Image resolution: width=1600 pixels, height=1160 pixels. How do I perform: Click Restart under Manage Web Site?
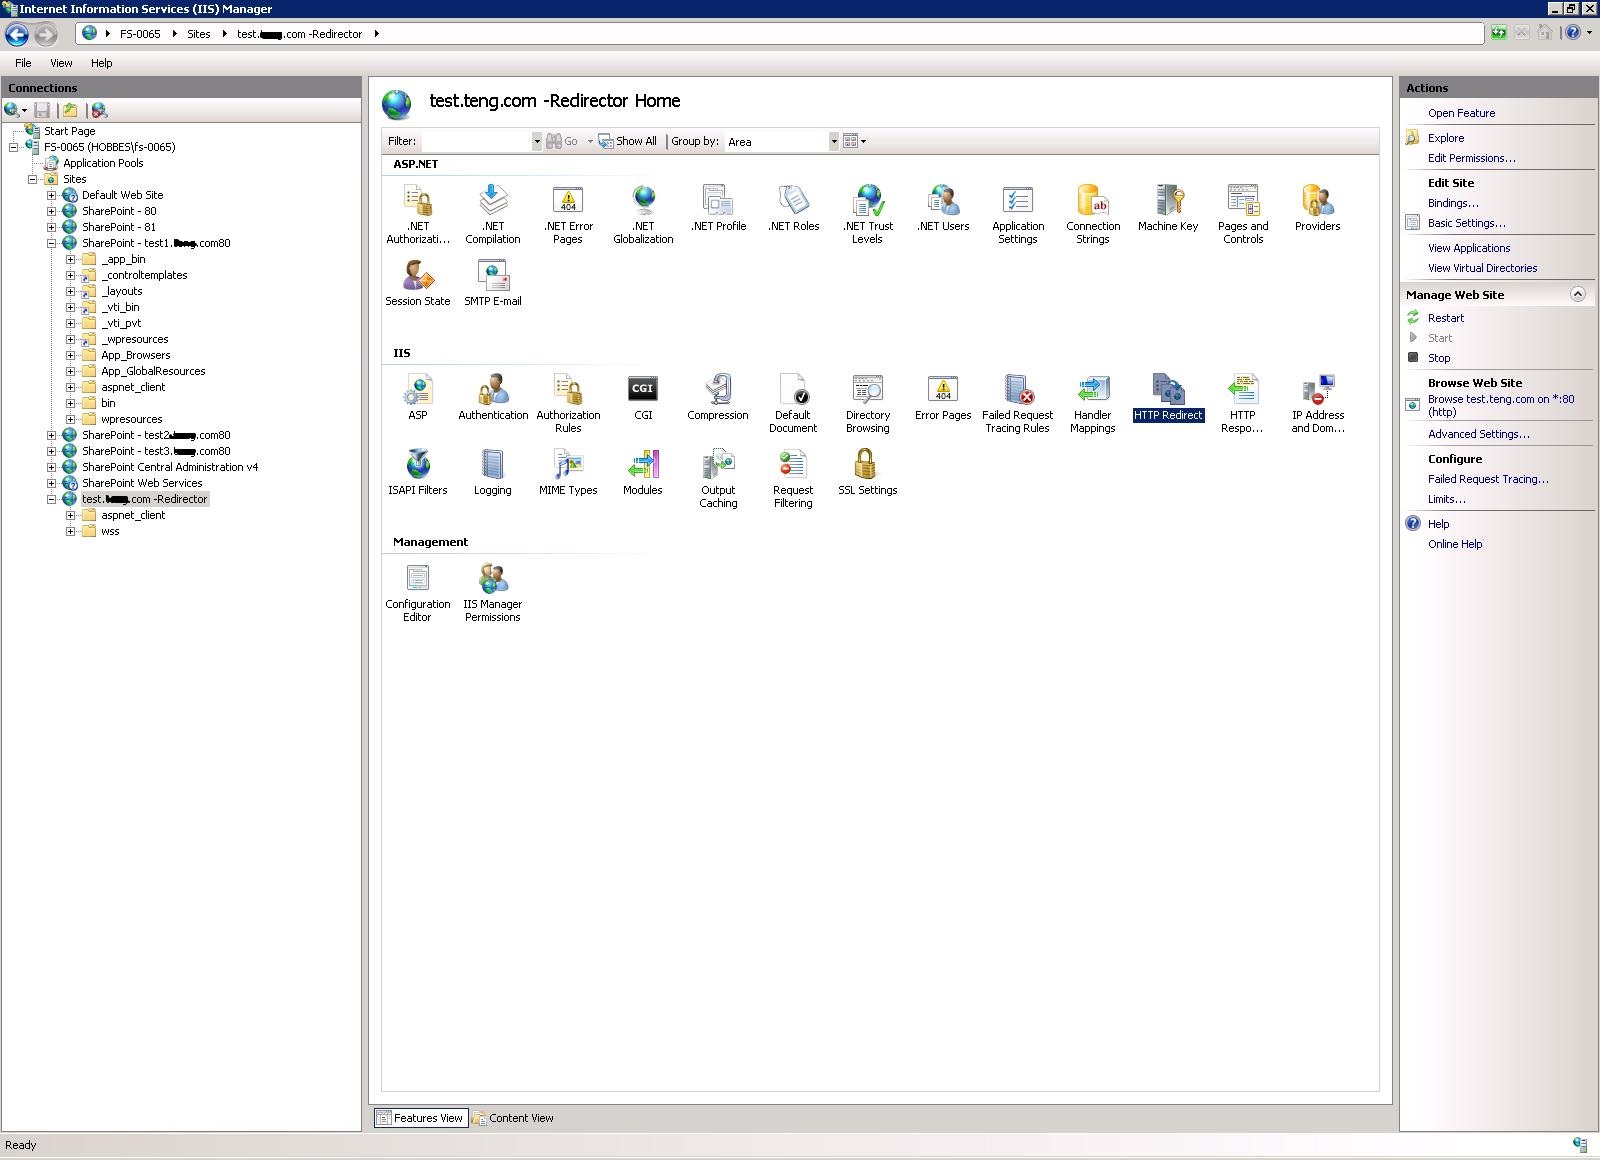[x=1446, y=318]
